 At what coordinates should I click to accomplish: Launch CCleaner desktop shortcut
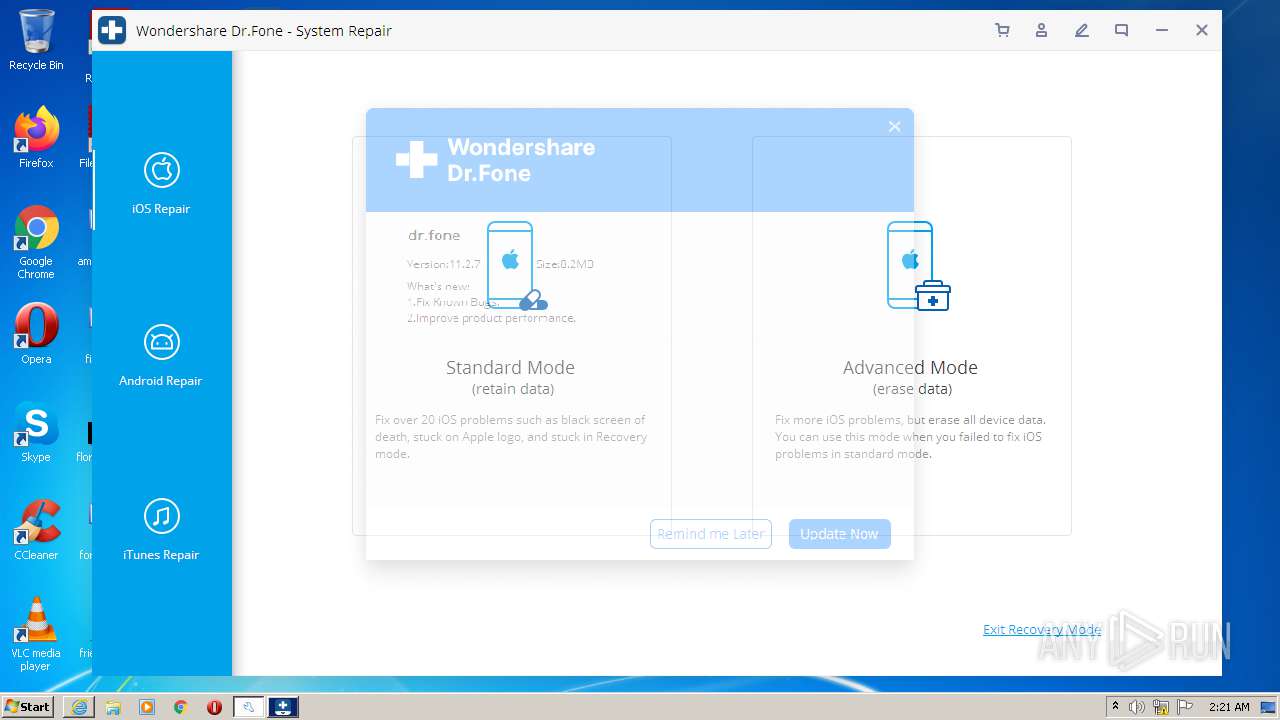point(36,530)
